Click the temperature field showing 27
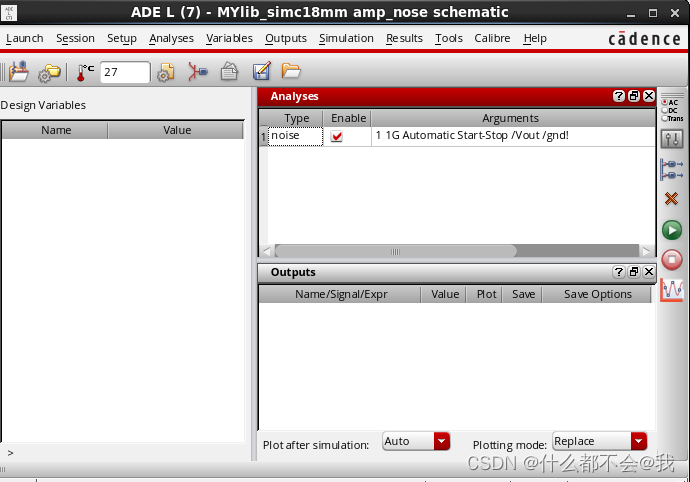 (x=125, y=72)
